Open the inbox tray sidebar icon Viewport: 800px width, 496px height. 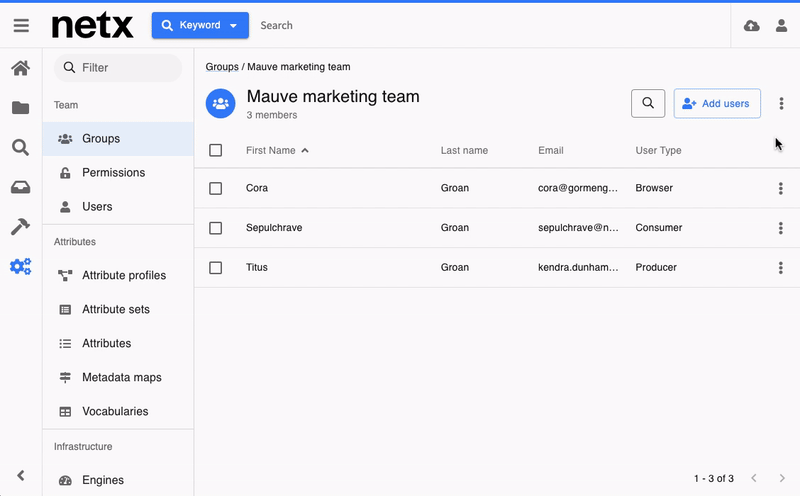(20, 187)
